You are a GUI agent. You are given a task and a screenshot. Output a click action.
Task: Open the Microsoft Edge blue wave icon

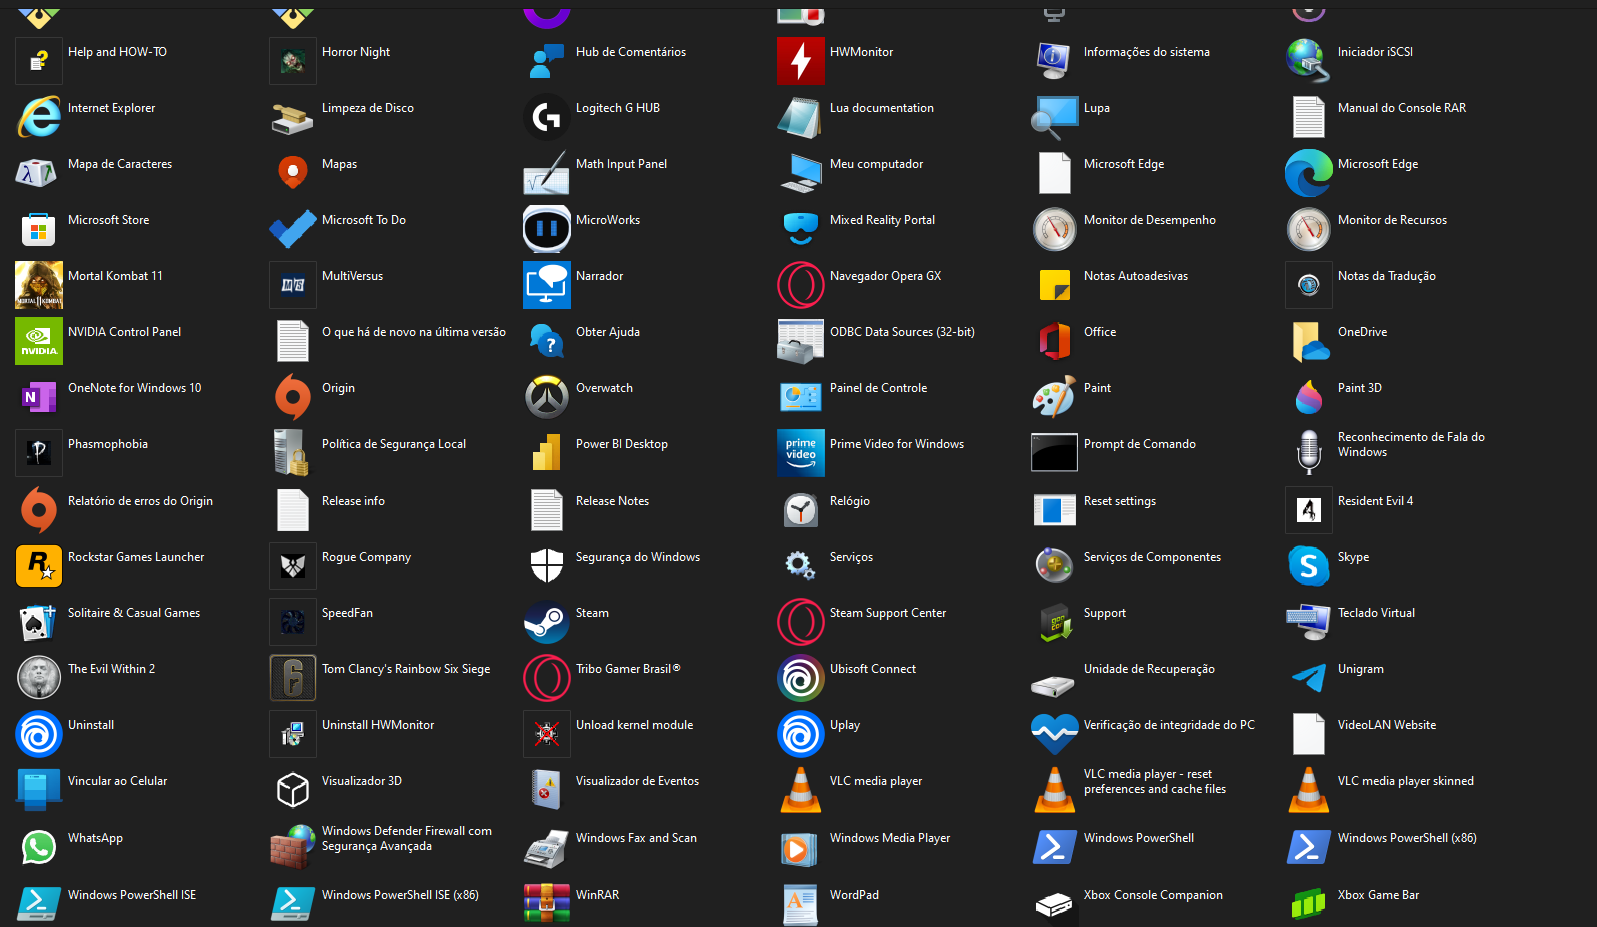(1309, 173)
